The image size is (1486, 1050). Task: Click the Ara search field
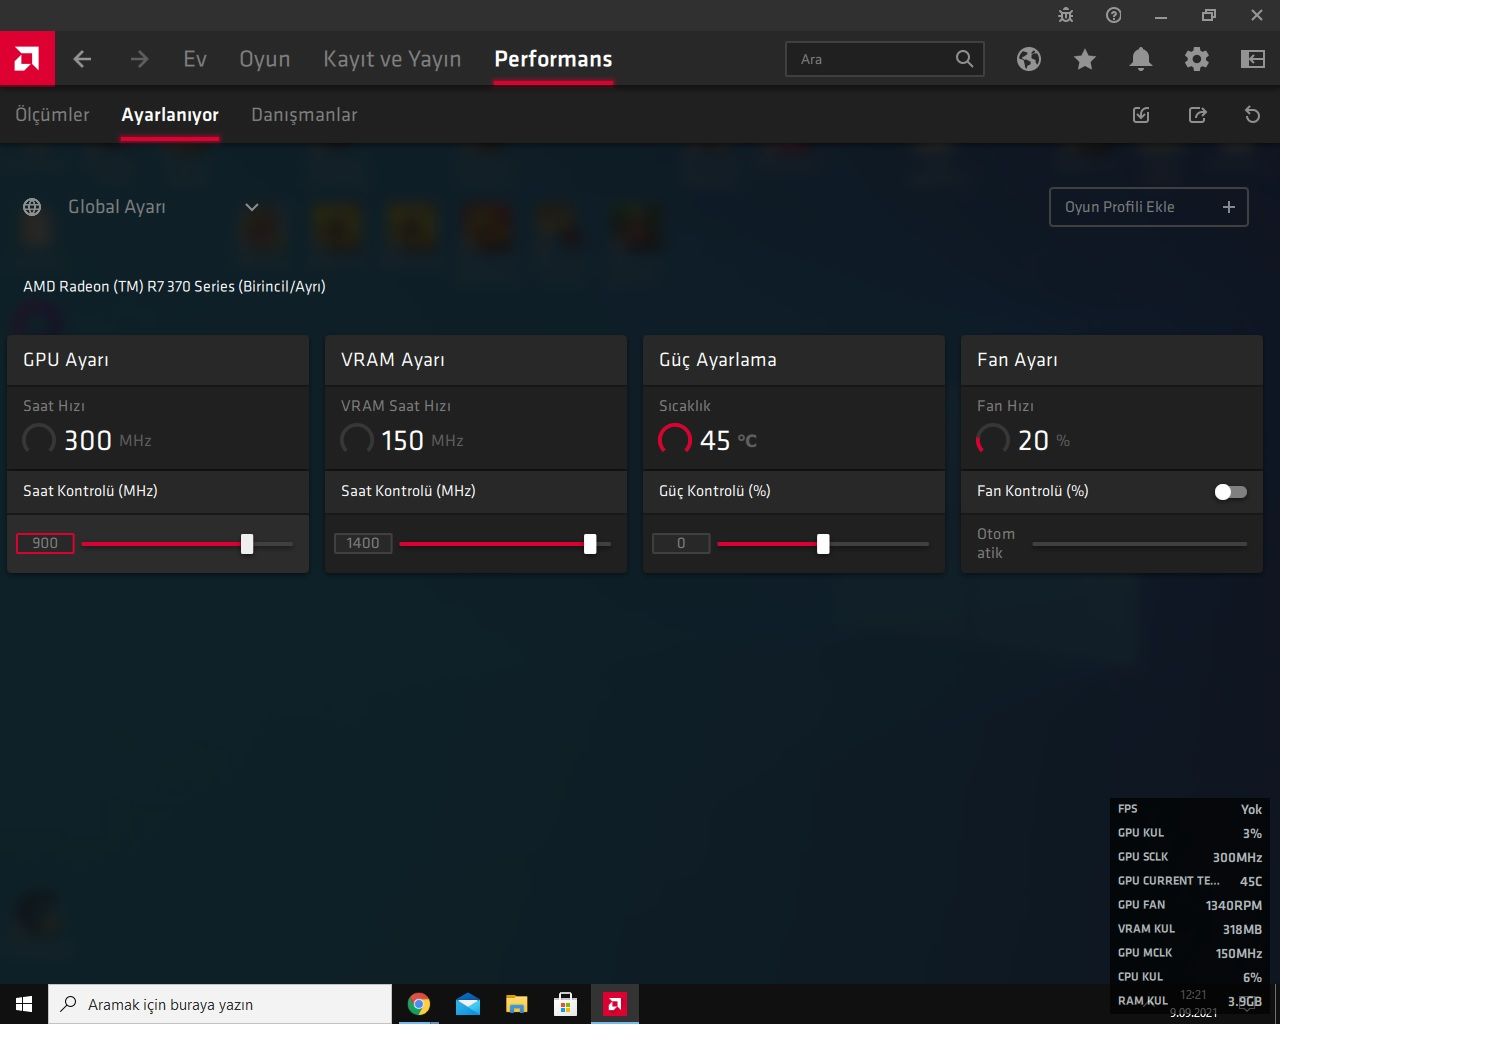(x=885, y=59)
